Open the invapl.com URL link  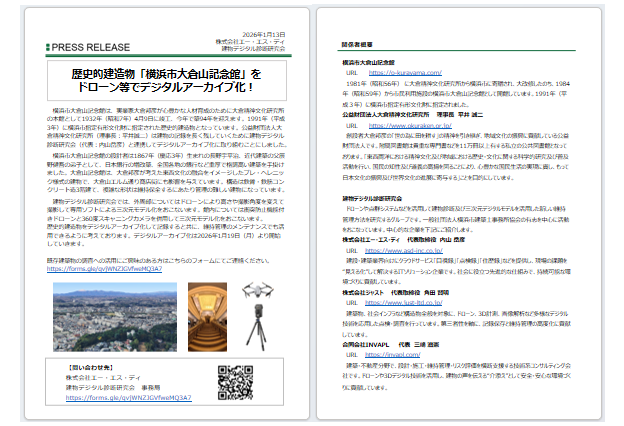(392, 381)
